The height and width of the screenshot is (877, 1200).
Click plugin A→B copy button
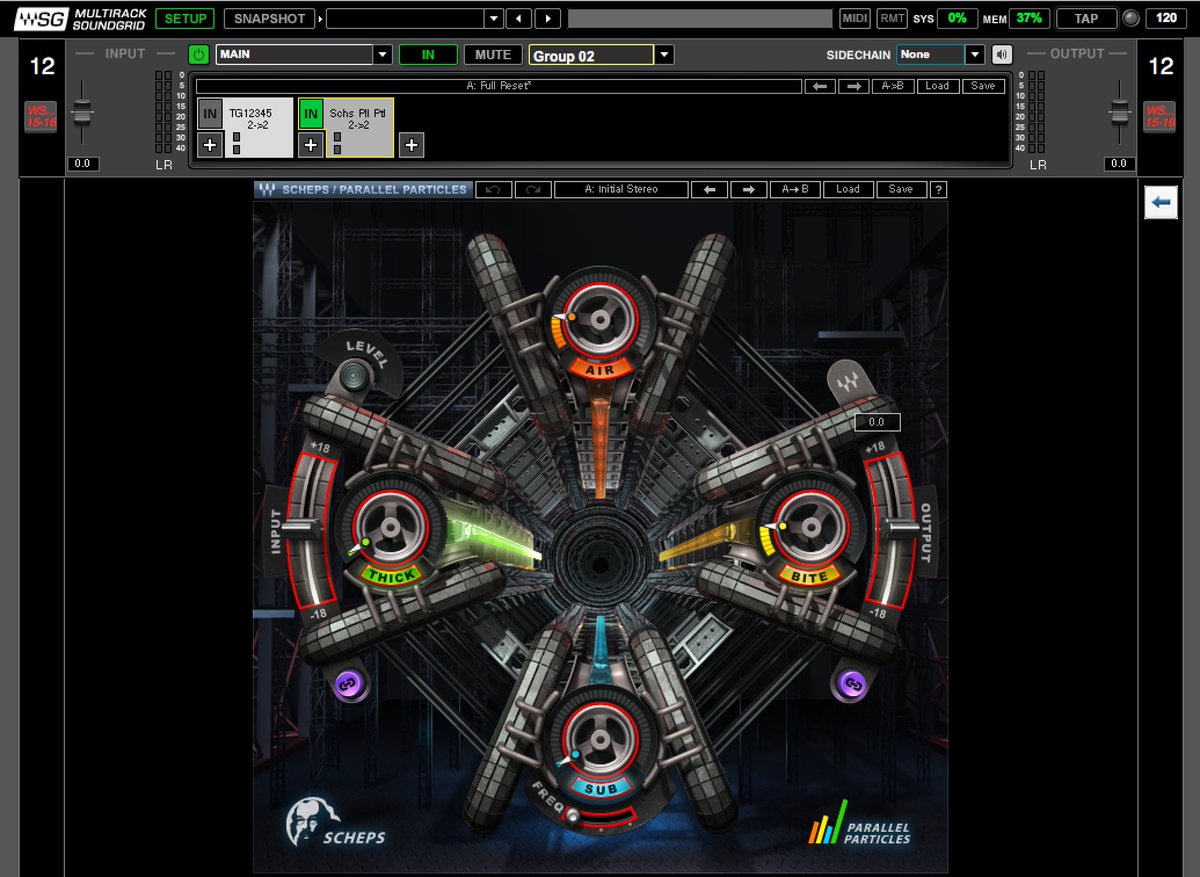795,189
